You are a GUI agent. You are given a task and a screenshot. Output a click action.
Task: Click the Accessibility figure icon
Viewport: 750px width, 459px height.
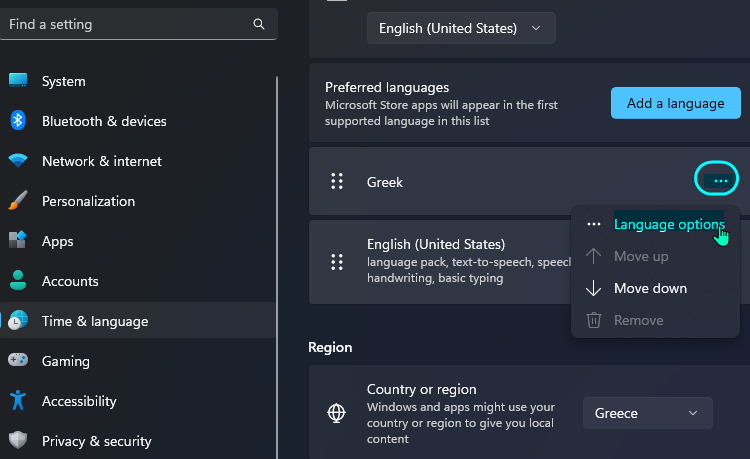point(18,401)
